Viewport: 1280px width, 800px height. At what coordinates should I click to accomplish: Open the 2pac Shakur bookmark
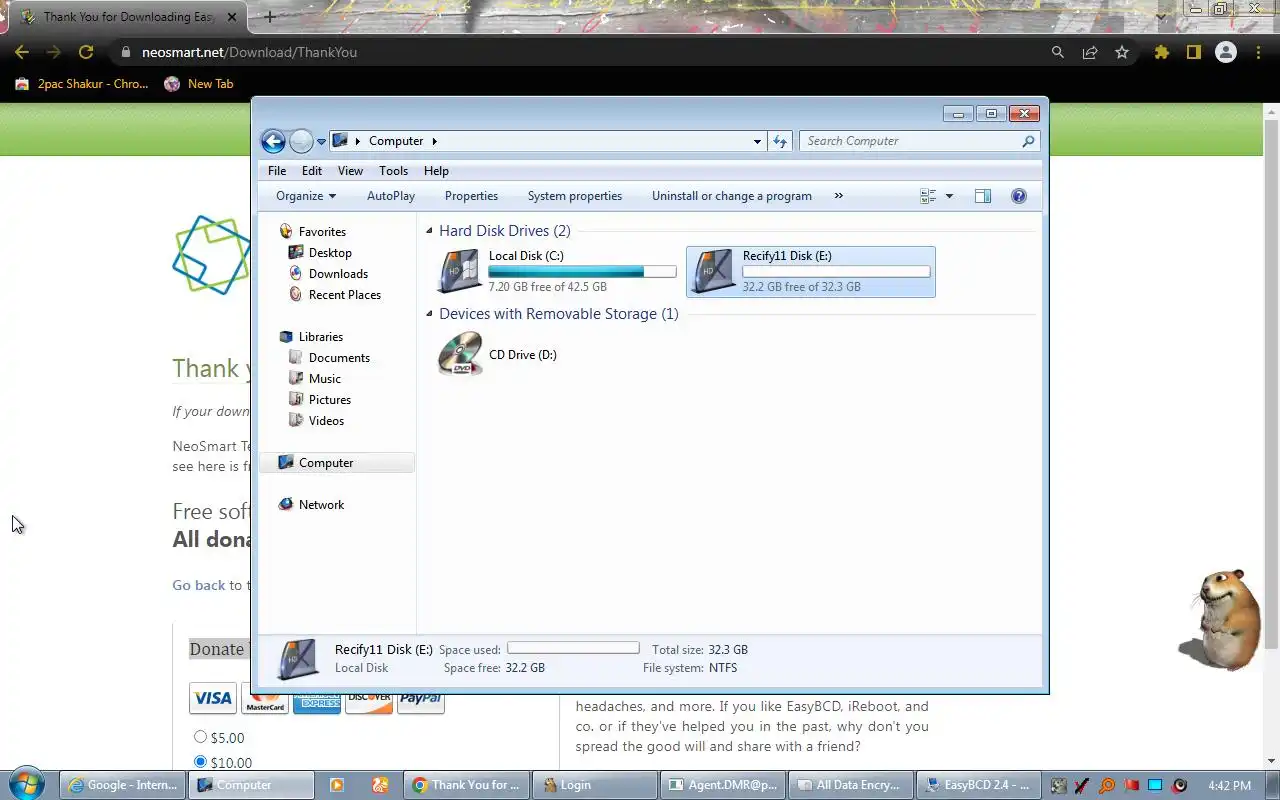[82, 84]
